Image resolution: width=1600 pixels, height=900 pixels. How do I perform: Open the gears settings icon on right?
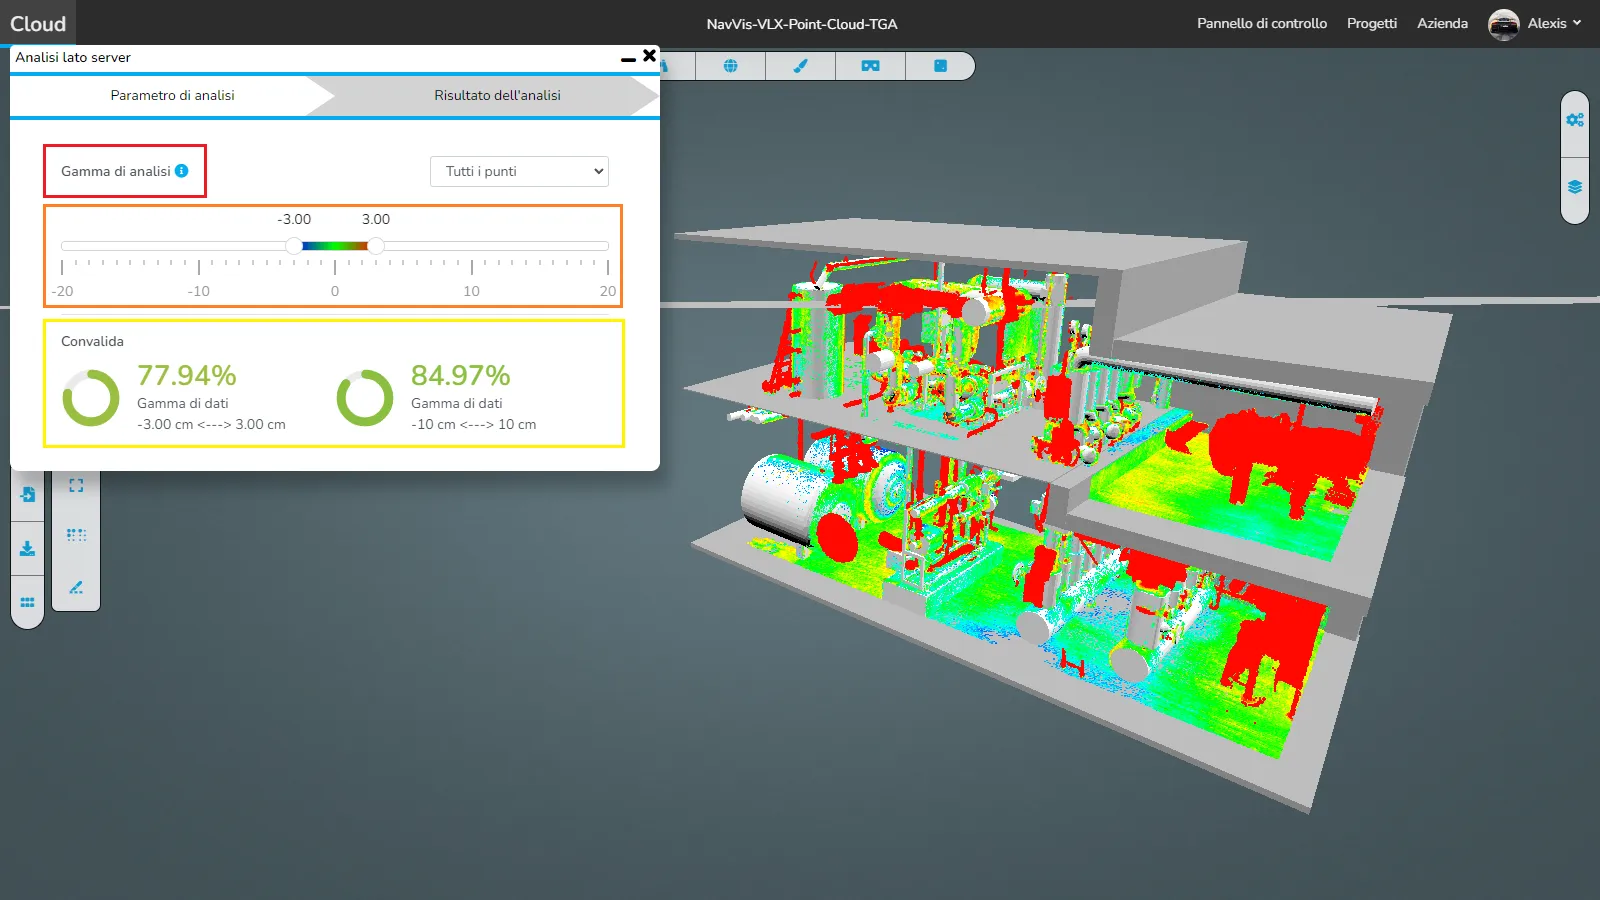click(1575, 120)
